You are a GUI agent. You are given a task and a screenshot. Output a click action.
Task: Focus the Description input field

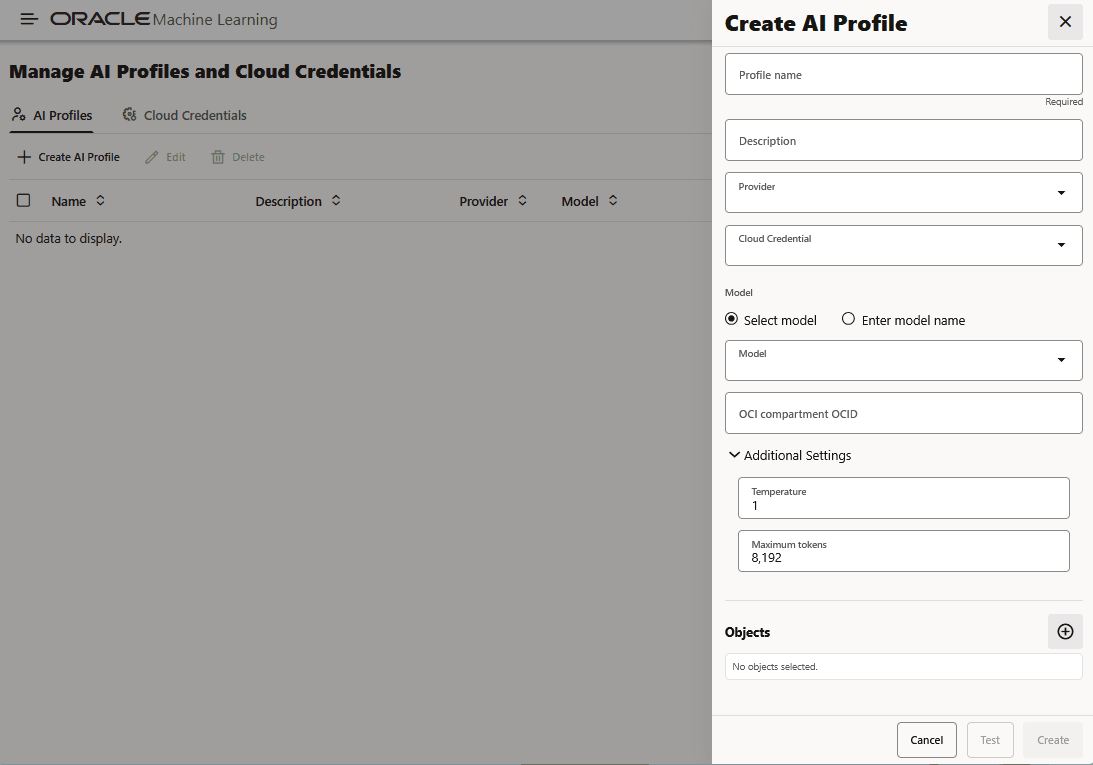903,140
